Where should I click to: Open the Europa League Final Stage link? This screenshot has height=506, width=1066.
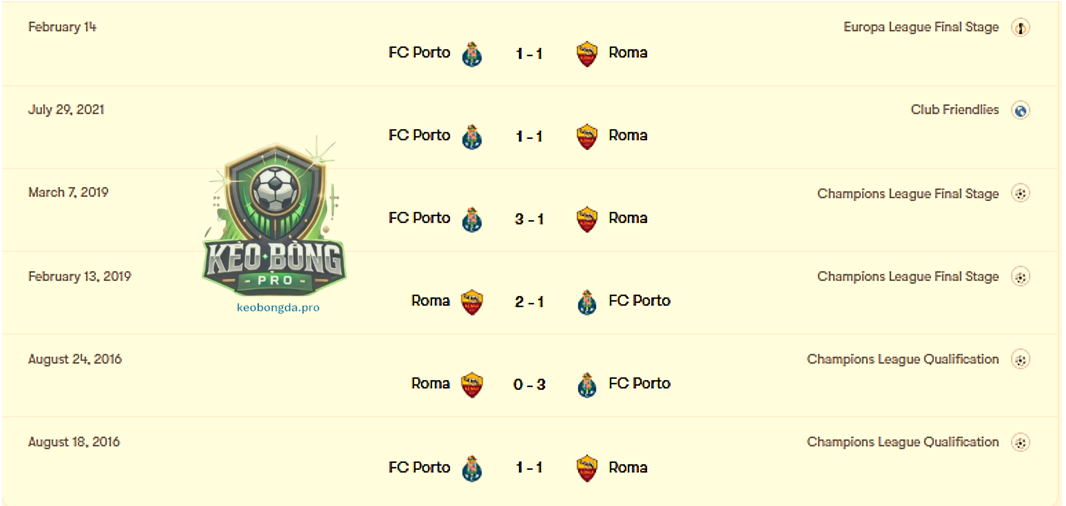(921, 27)
